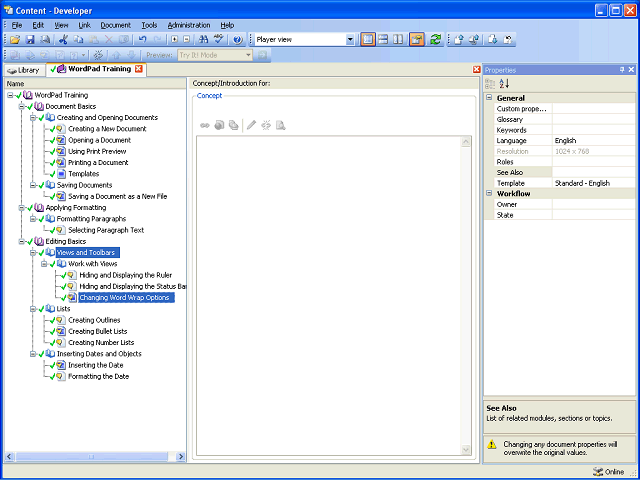Click the Find binoculars icon
Screen dimensions: 640x480
pos(203,40)
